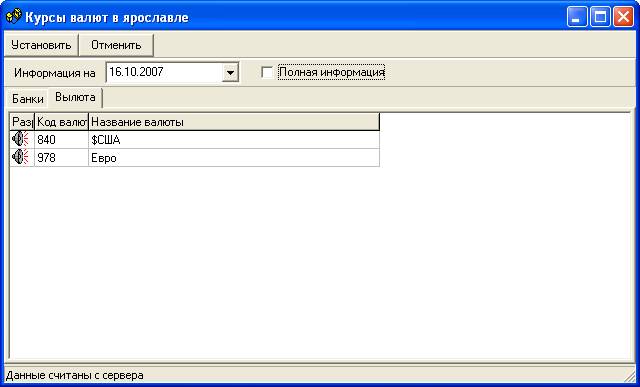Click the speaker icon in the 978 row

(x=20, y=157)
